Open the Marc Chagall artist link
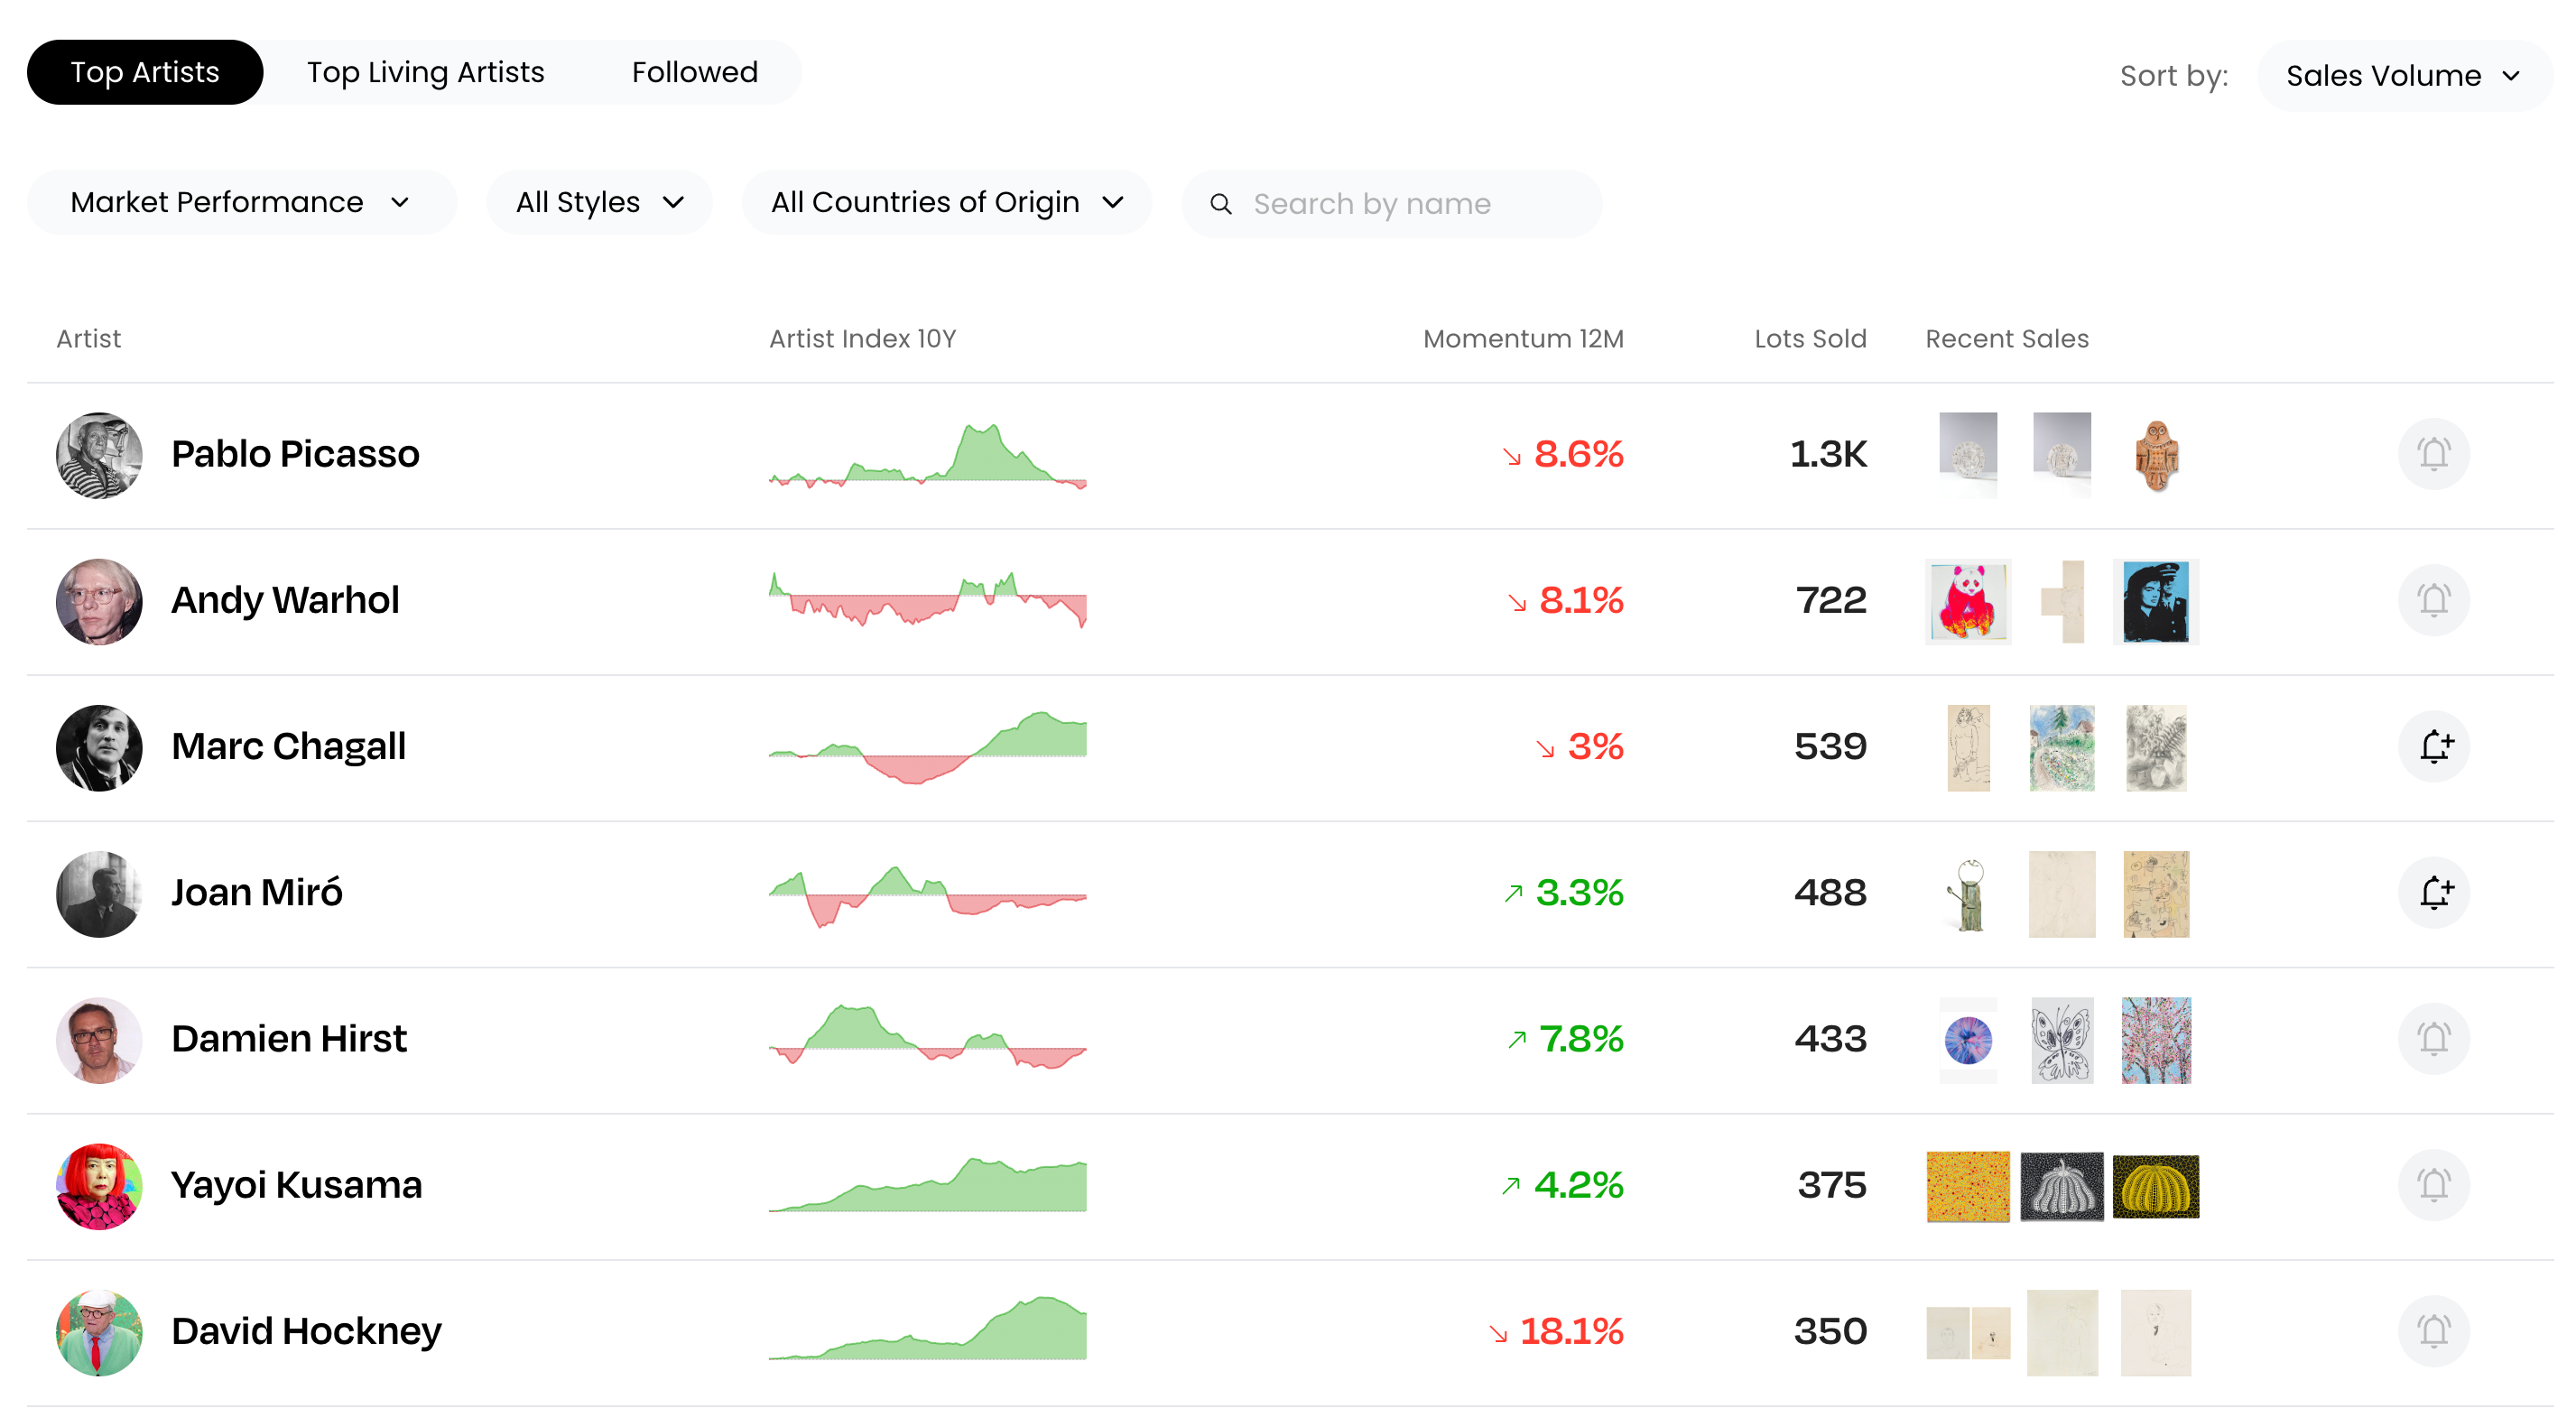Screen dimensions: 2576x1408 click(x=288, y=746)
